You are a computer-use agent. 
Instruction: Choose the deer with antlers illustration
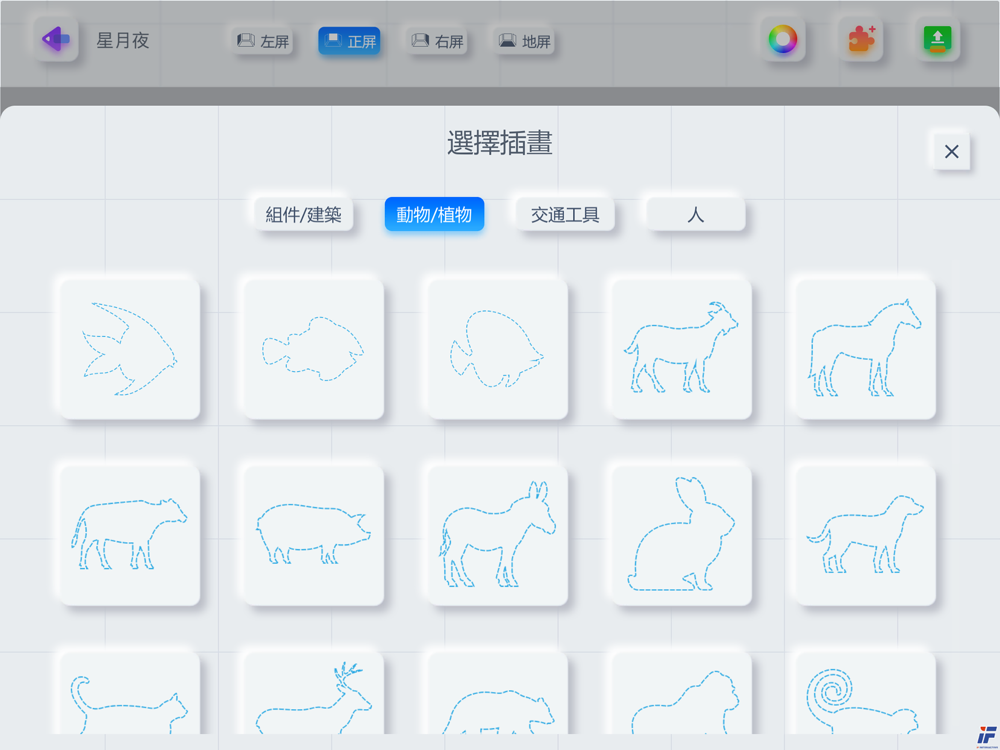314,695
